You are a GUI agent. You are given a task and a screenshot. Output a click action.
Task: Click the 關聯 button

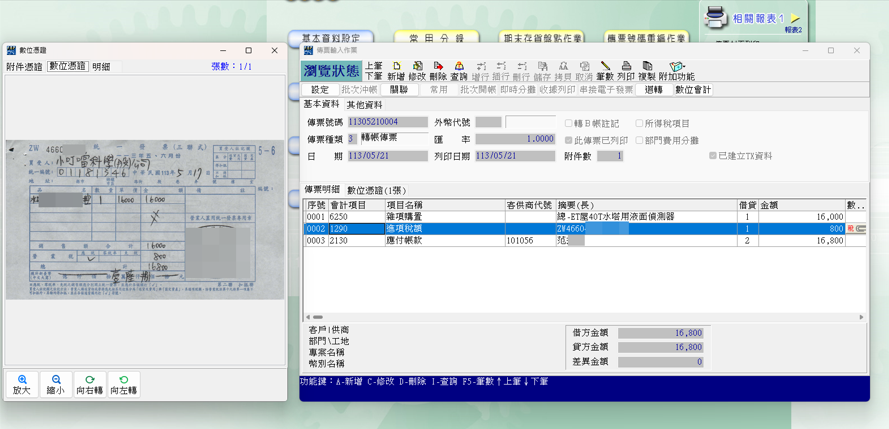pyautogui.click(x=399, y=90)
